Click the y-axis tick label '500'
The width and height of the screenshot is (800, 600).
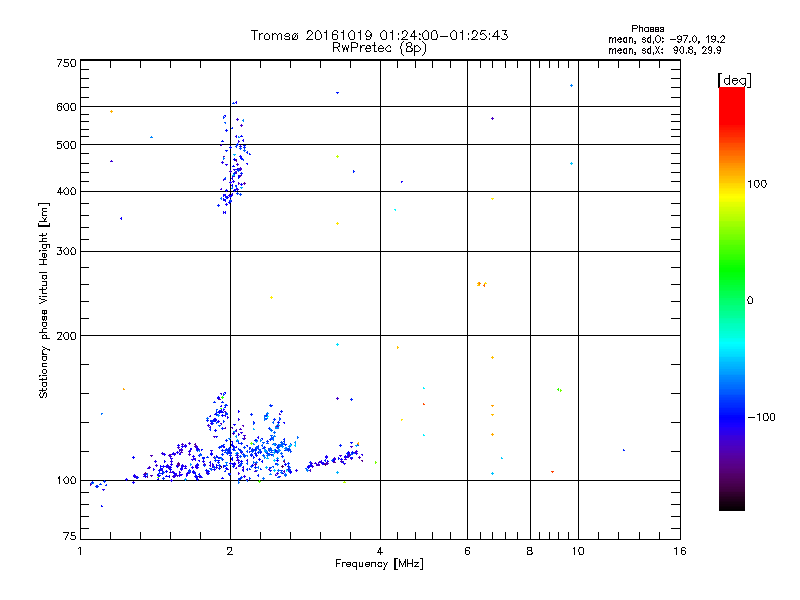pos(66,145)
